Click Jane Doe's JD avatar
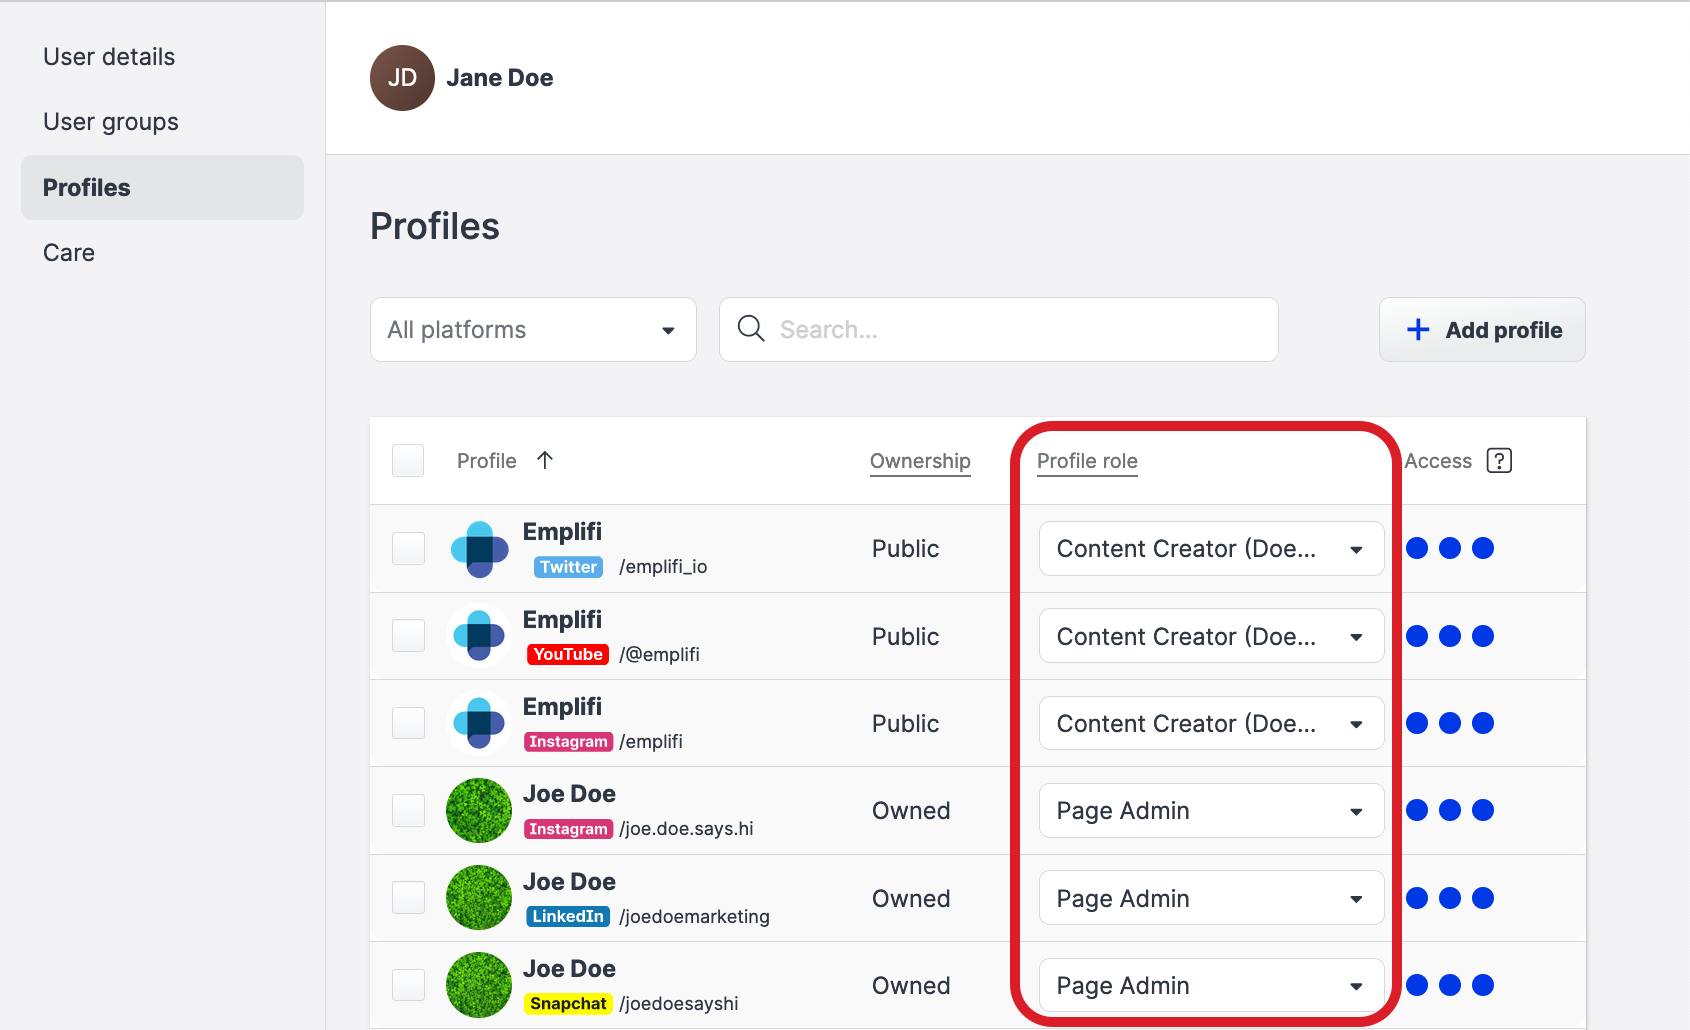Viewport: 1690px width, 1030px height. [x=402, y=78]
